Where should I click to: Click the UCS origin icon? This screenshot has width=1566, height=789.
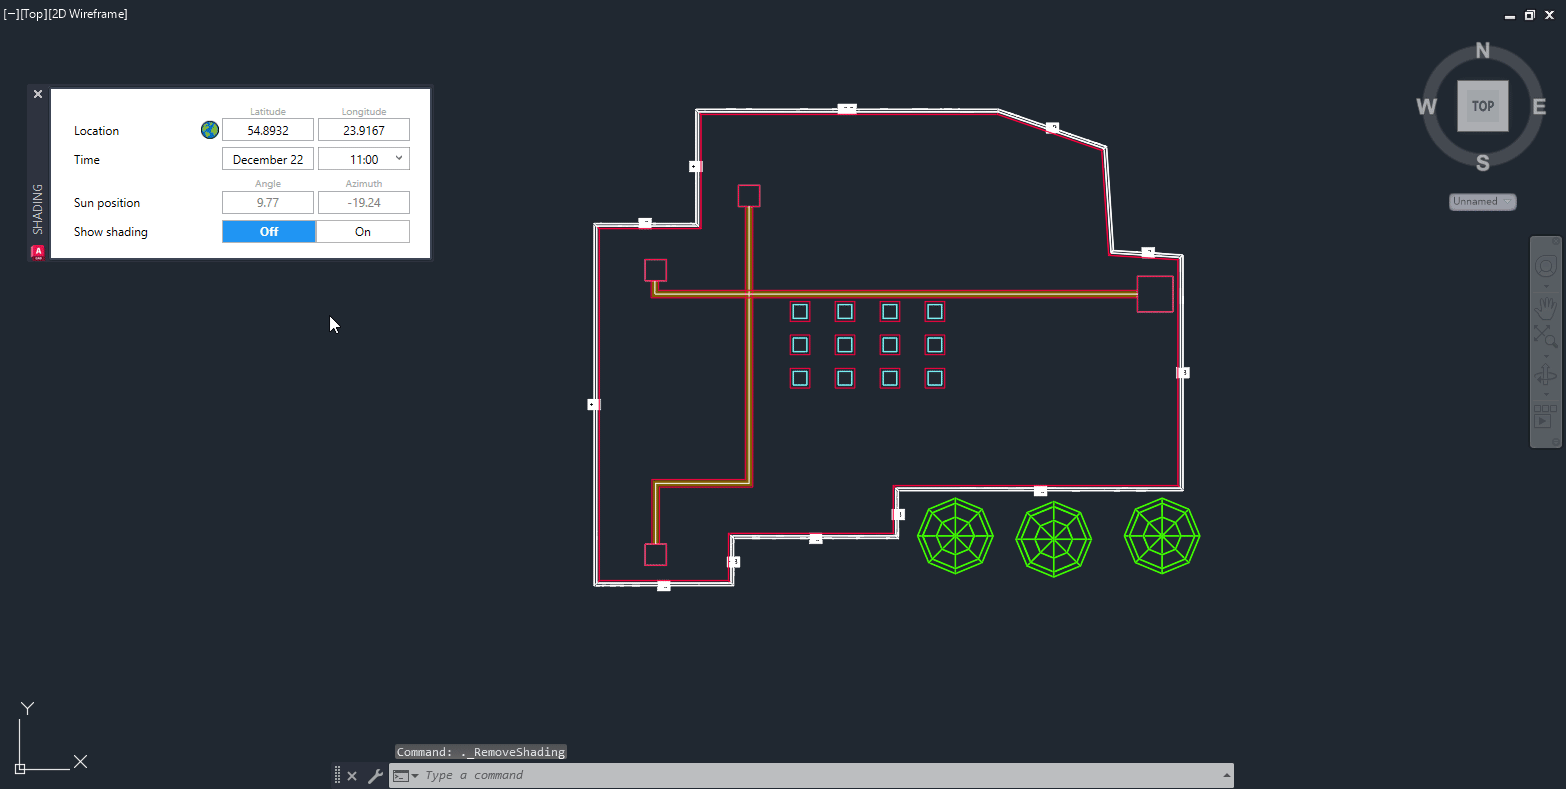click(x=20, y=768)
